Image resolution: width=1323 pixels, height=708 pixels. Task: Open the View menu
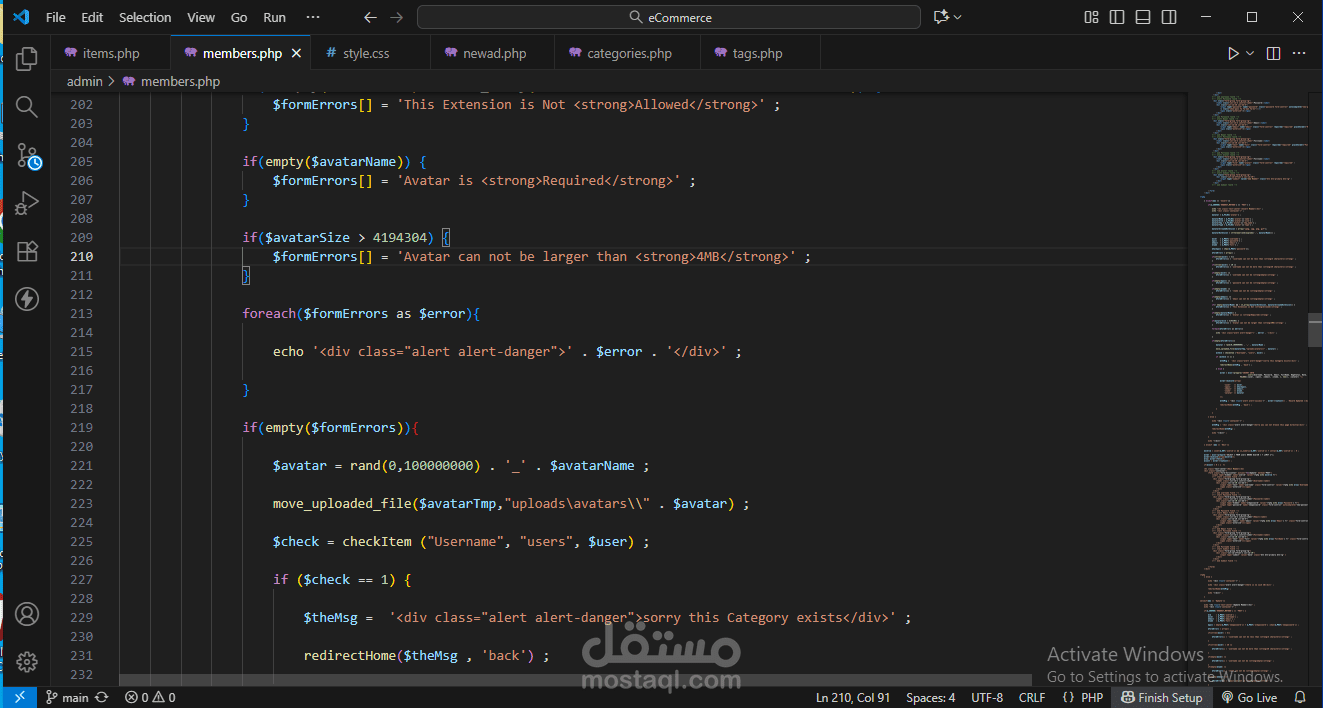click(x=201, y=17)
